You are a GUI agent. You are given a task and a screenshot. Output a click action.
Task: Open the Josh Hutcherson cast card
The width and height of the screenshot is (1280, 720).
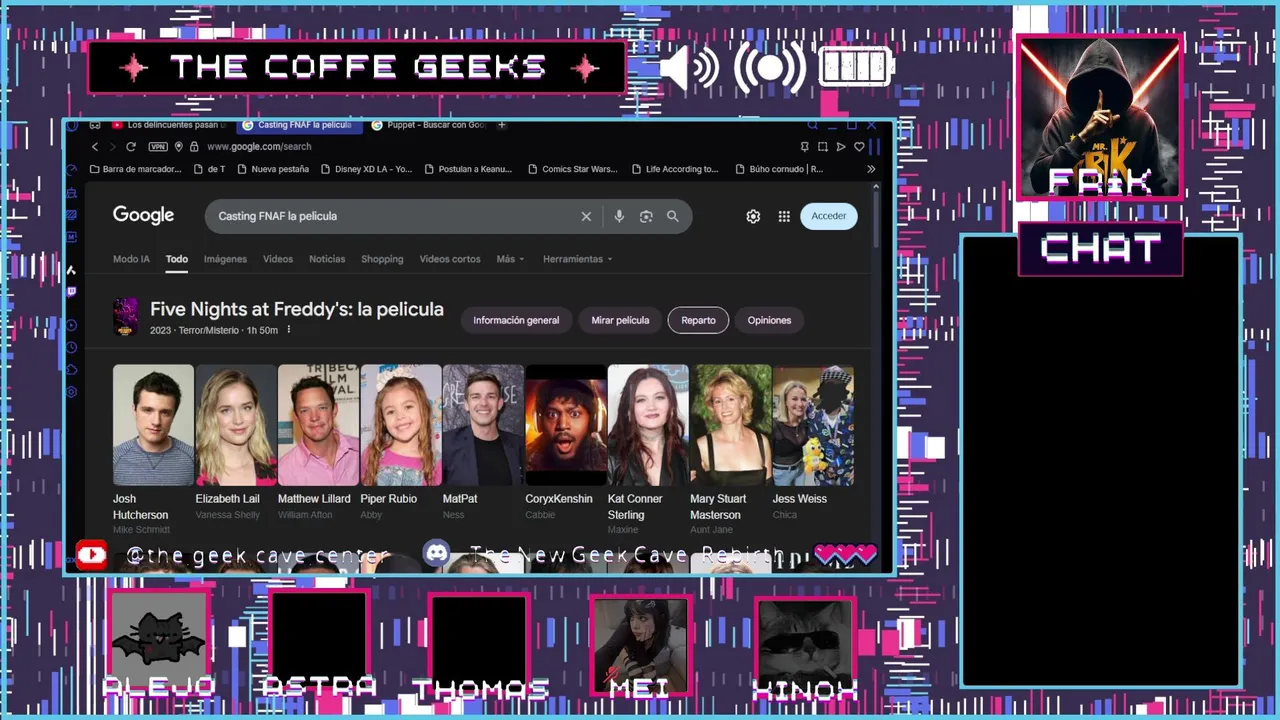point(153,449)
